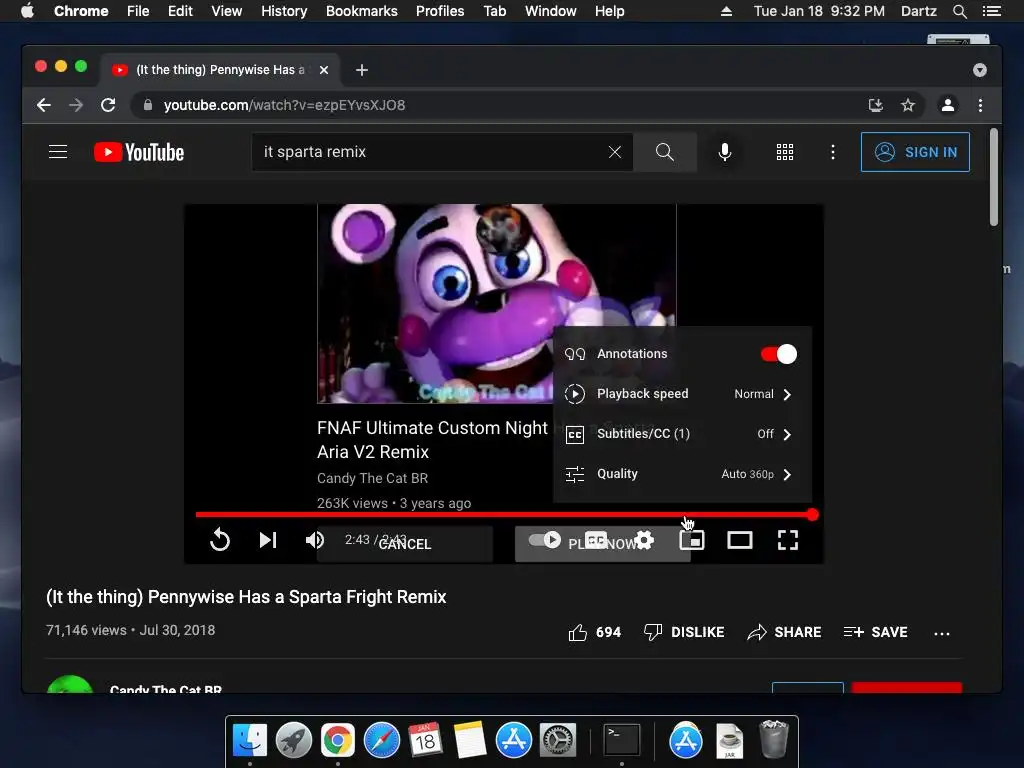Toggle subtitles CC button in player bar

[x=596, y=540]
